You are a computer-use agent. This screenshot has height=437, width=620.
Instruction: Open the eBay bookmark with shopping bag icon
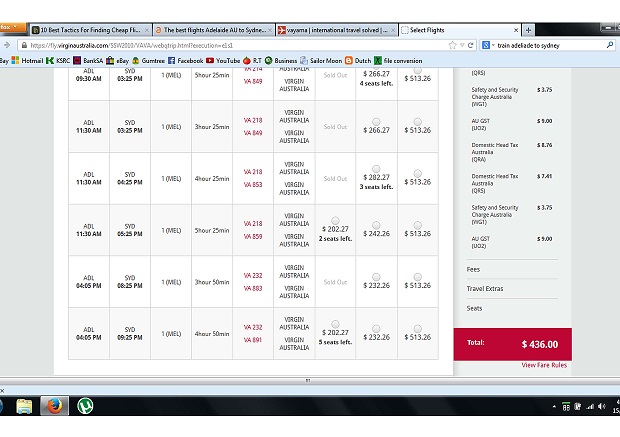[118, 61]
